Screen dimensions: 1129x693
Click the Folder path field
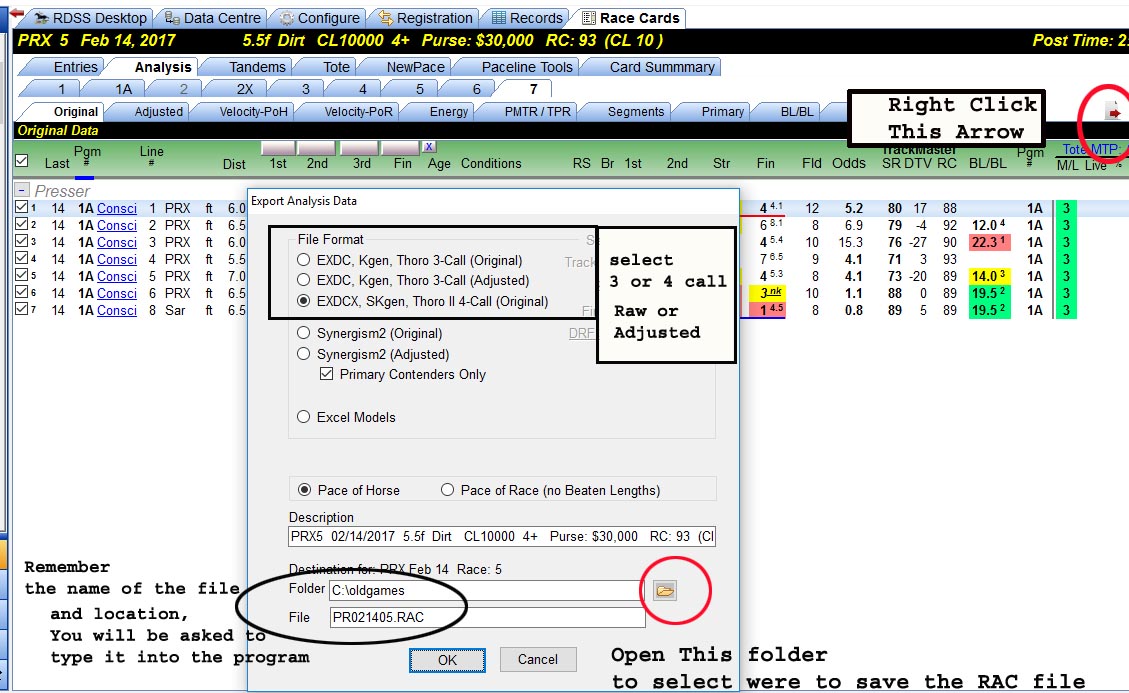484,591
